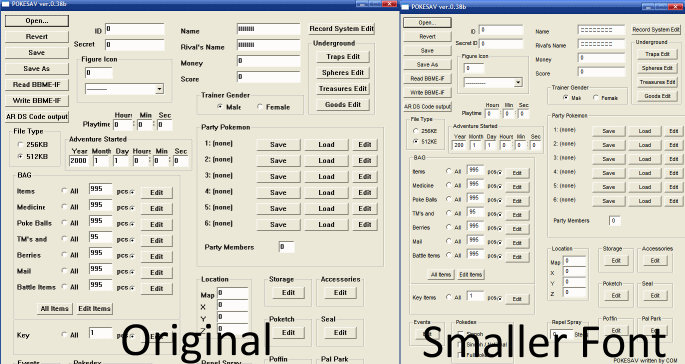This screenshot has width=685, height=364.
Task: Click Party Members field in Original window
Action: [287, 247]
